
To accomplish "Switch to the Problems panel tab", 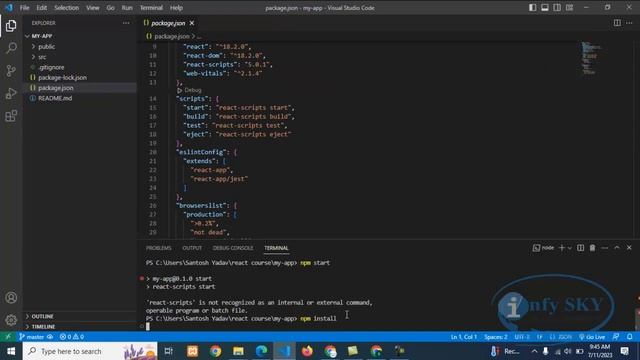I will 159,248.
